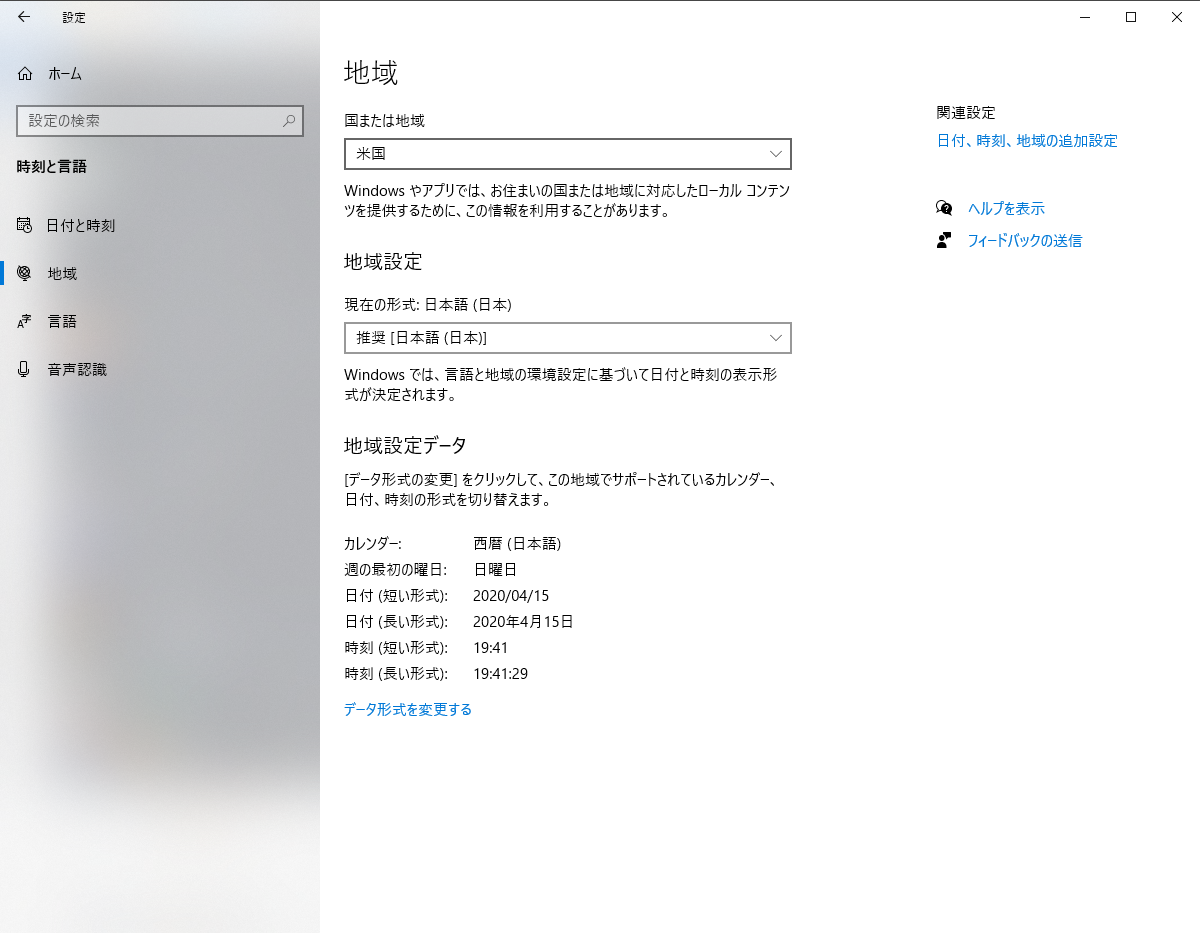Open 日付、時刻、地域の追加設定 link
This screenshot has height=933, width=1200.
[x=1027, y=141]
